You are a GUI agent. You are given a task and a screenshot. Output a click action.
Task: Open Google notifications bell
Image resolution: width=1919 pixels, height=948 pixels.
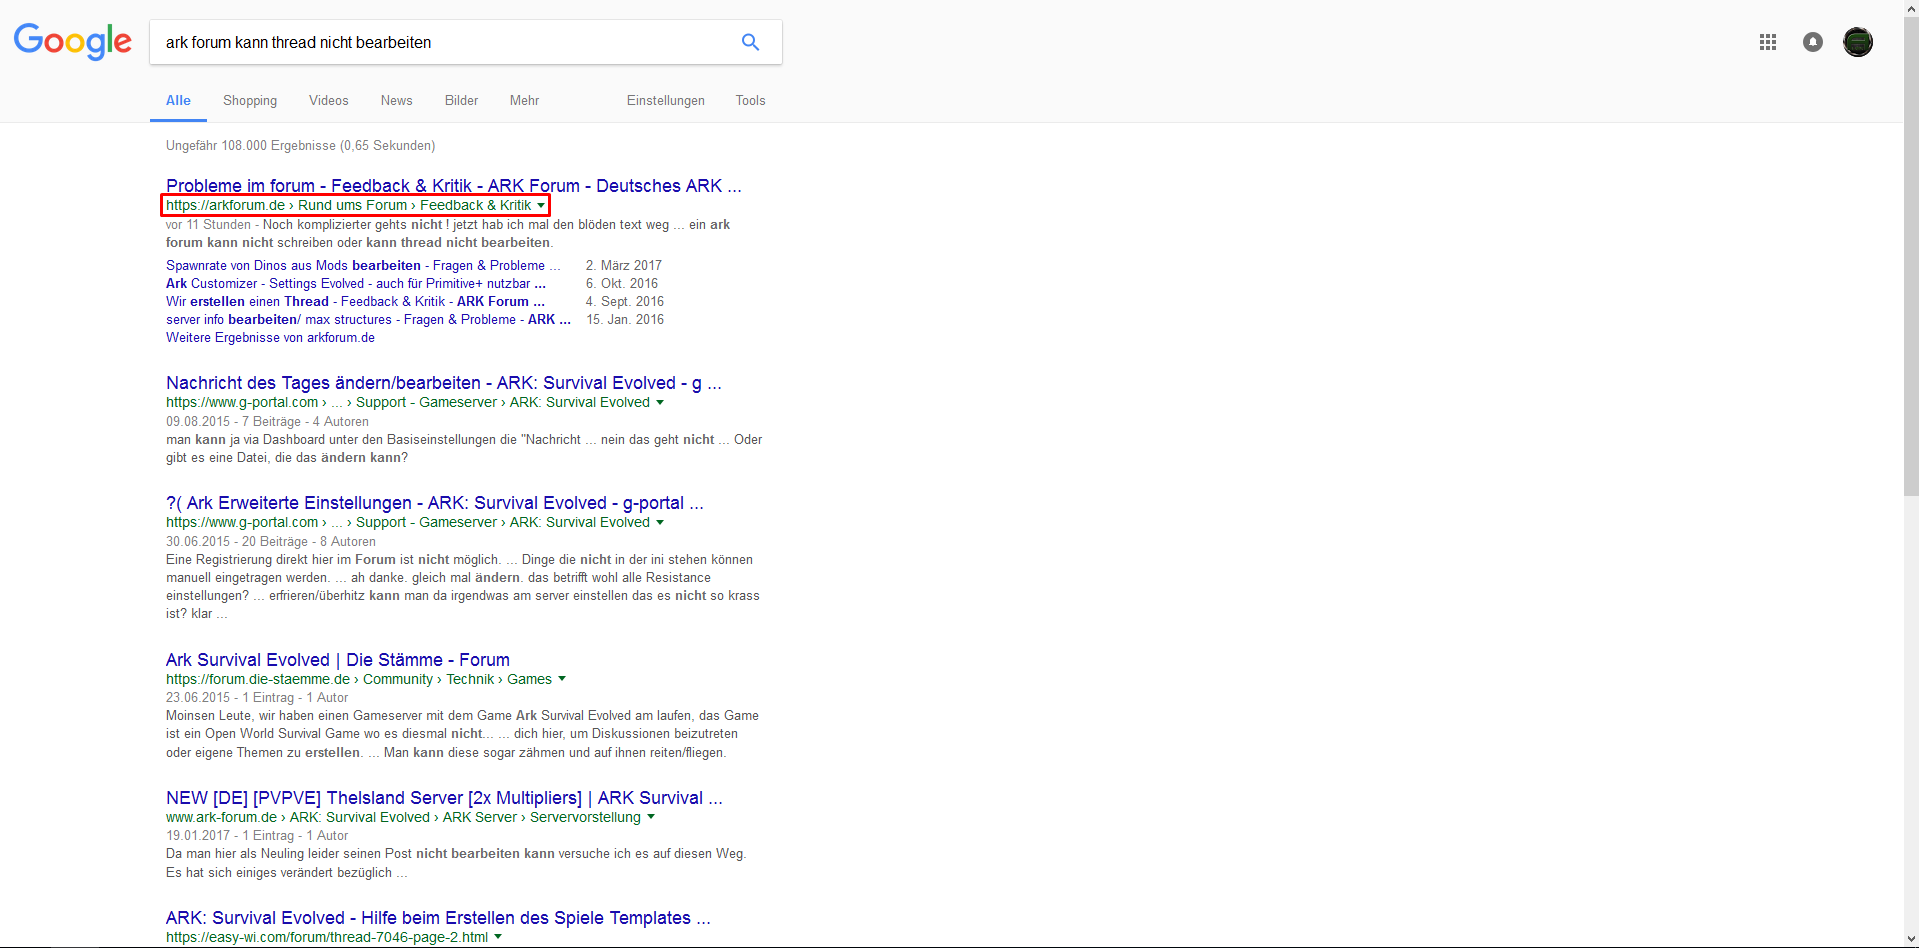tap(1813, 42)
